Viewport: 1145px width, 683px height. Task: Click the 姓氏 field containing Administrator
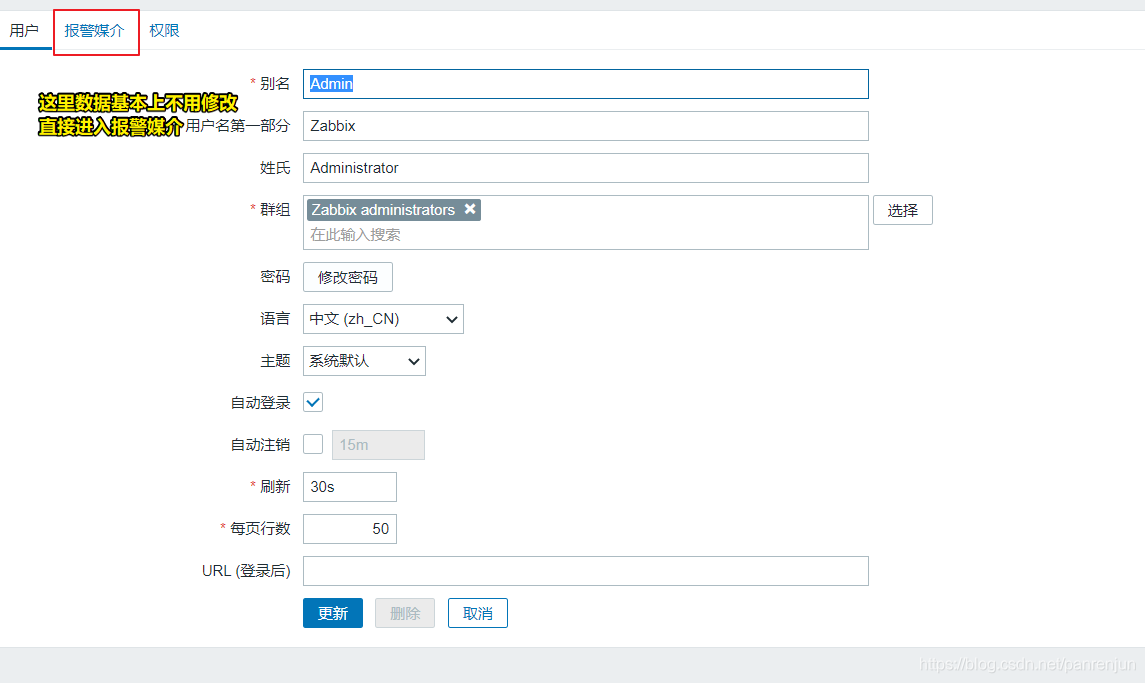click(586, 168)
